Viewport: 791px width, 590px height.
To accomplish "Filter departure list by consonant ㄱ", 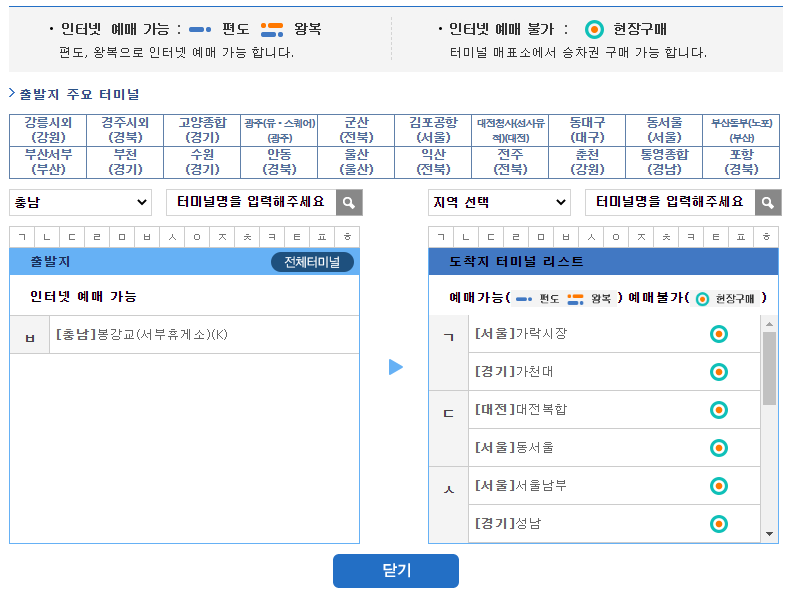I will 22,237.
